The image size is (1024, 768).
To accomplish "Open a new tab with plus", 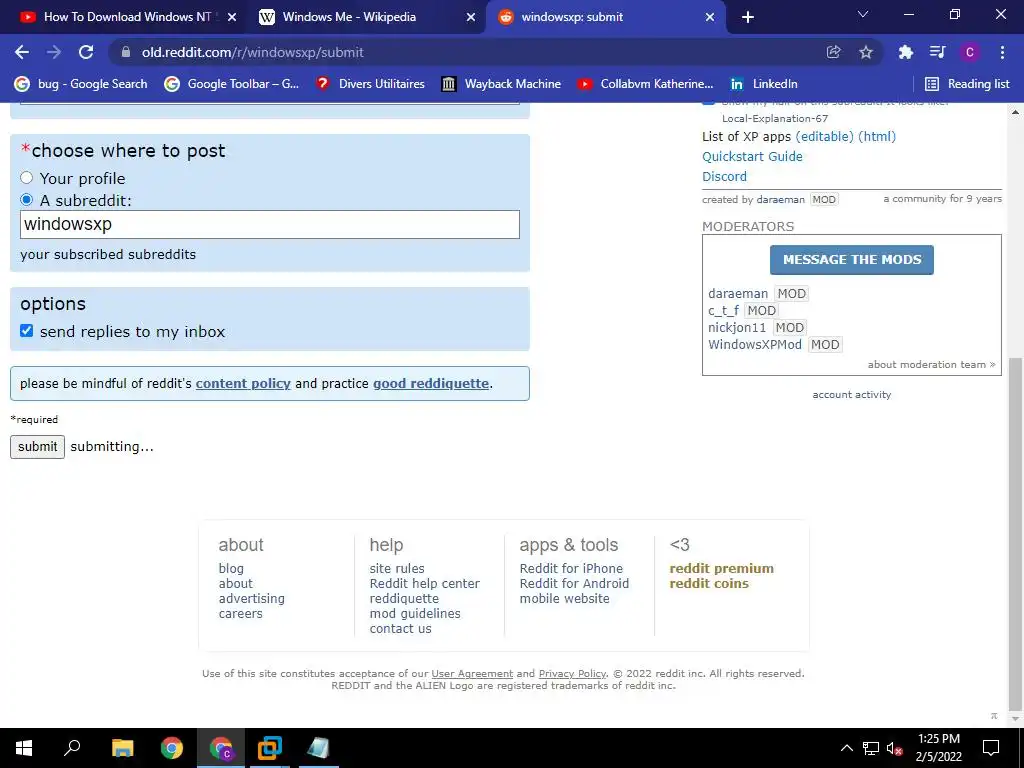I will tap(748, 17).
